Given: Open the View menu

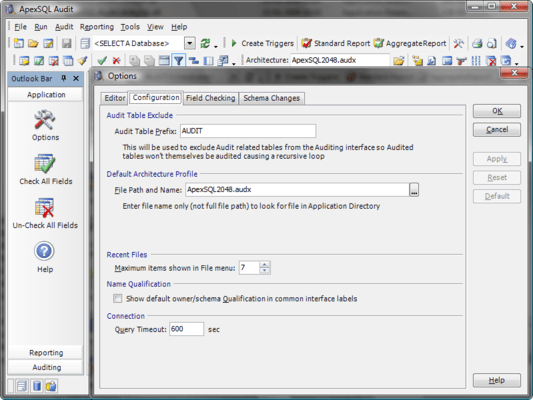Looking at the screenshot, I should click(155, 27).
